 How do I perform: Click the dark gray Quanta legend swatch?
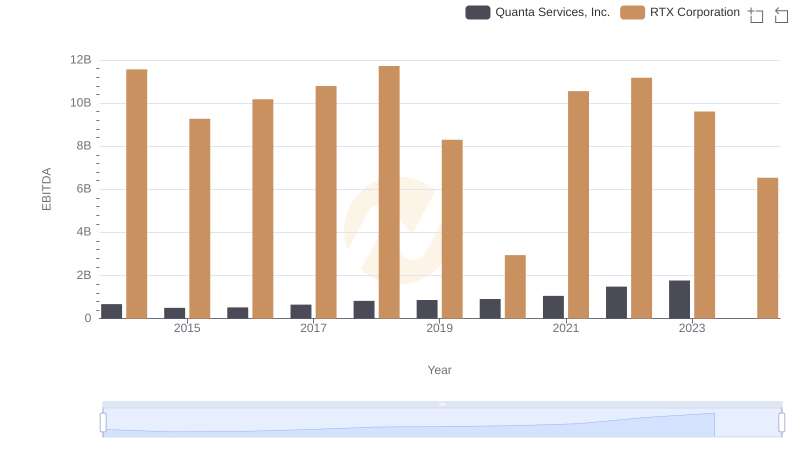point(478,12)
